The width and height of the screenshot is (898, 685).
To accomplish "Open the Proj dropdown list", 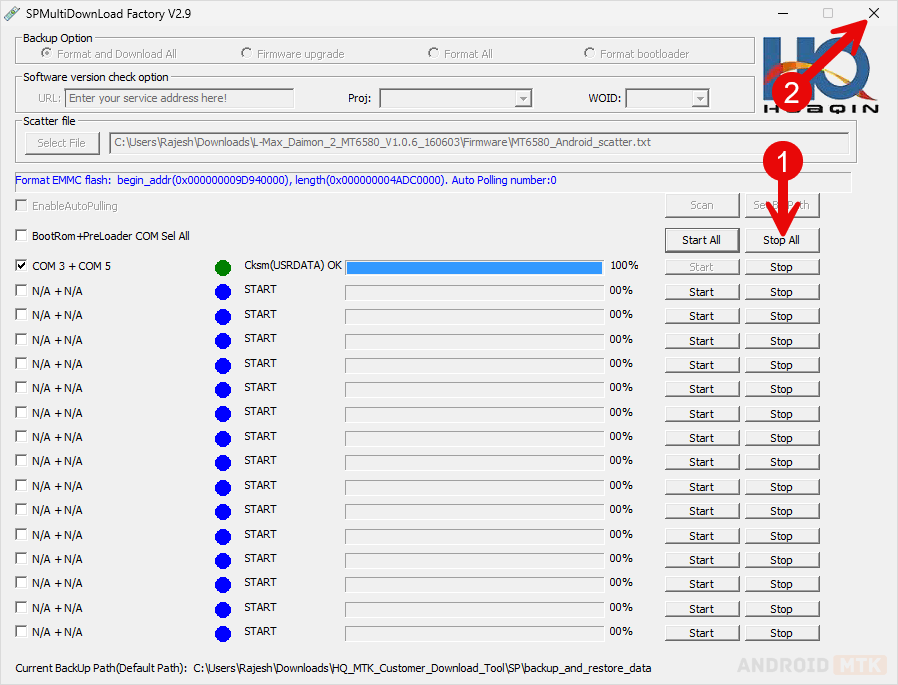I will (x=522, y=98).
